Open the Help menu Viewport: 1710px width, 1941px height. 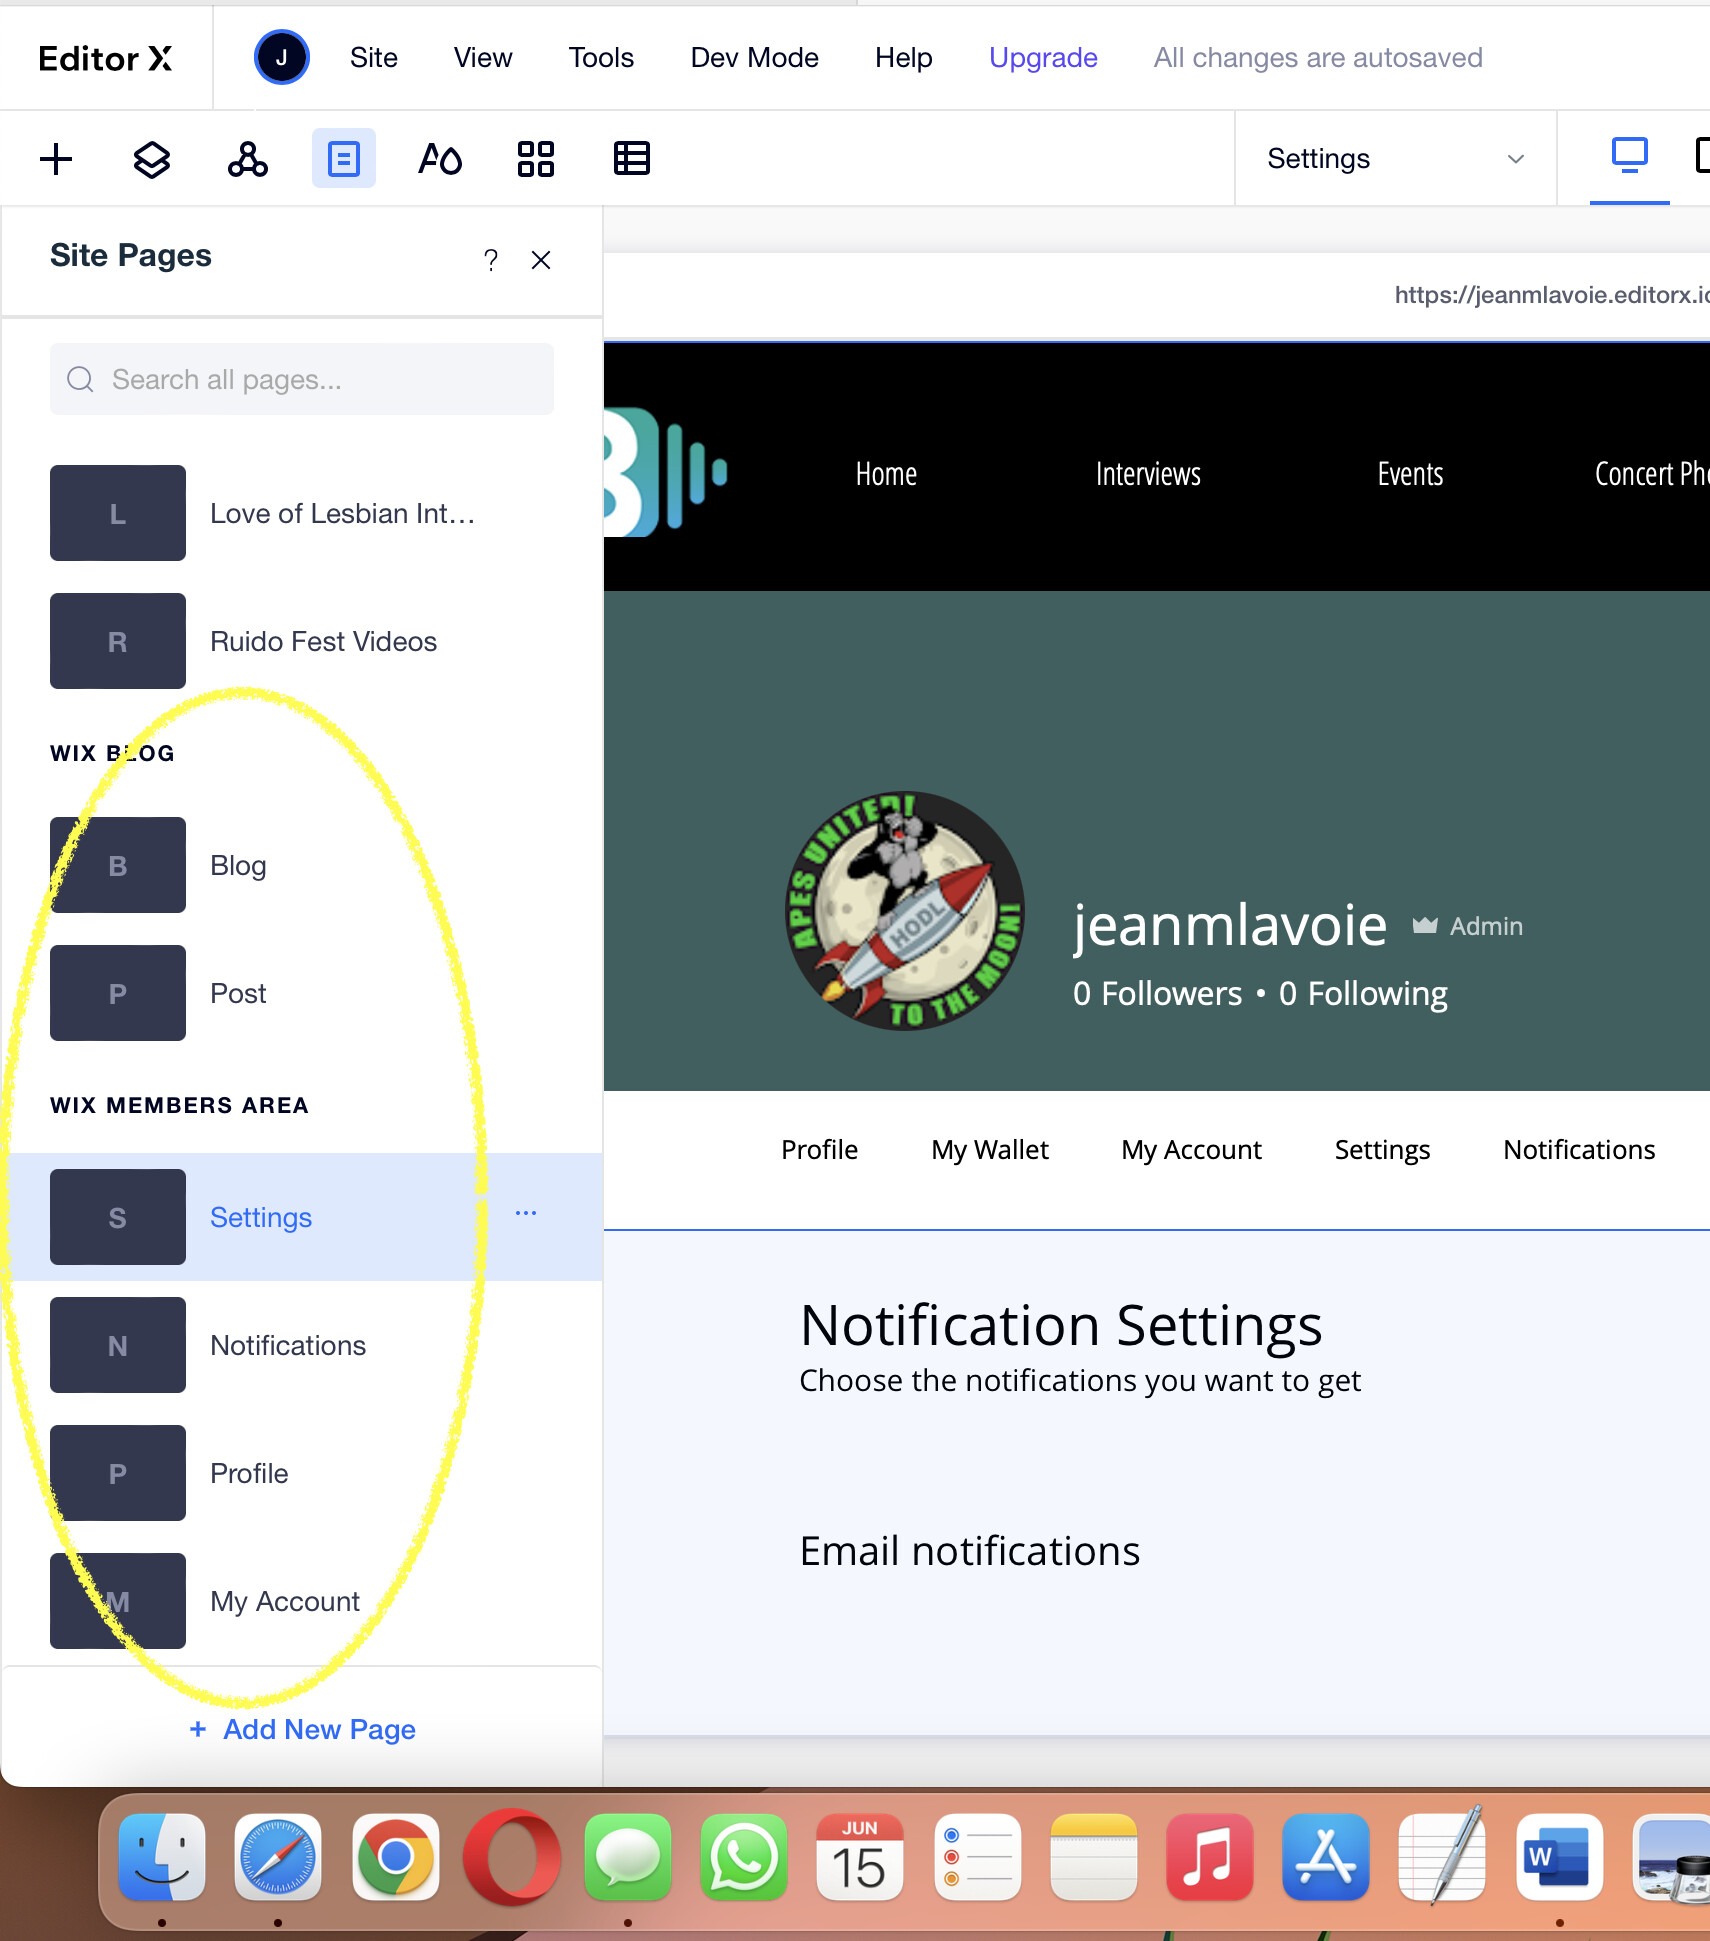click(x=904, y=58)
